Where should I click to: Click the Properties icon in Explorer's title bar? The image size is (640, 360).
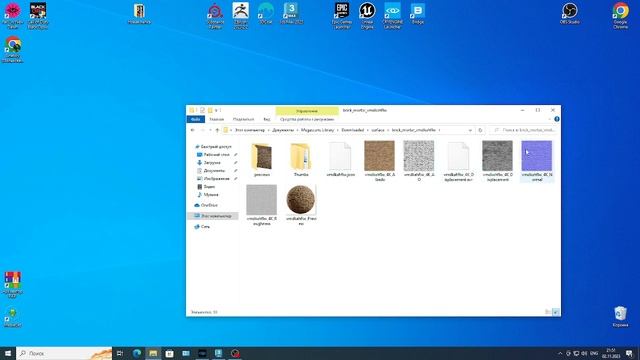point(202,110)
